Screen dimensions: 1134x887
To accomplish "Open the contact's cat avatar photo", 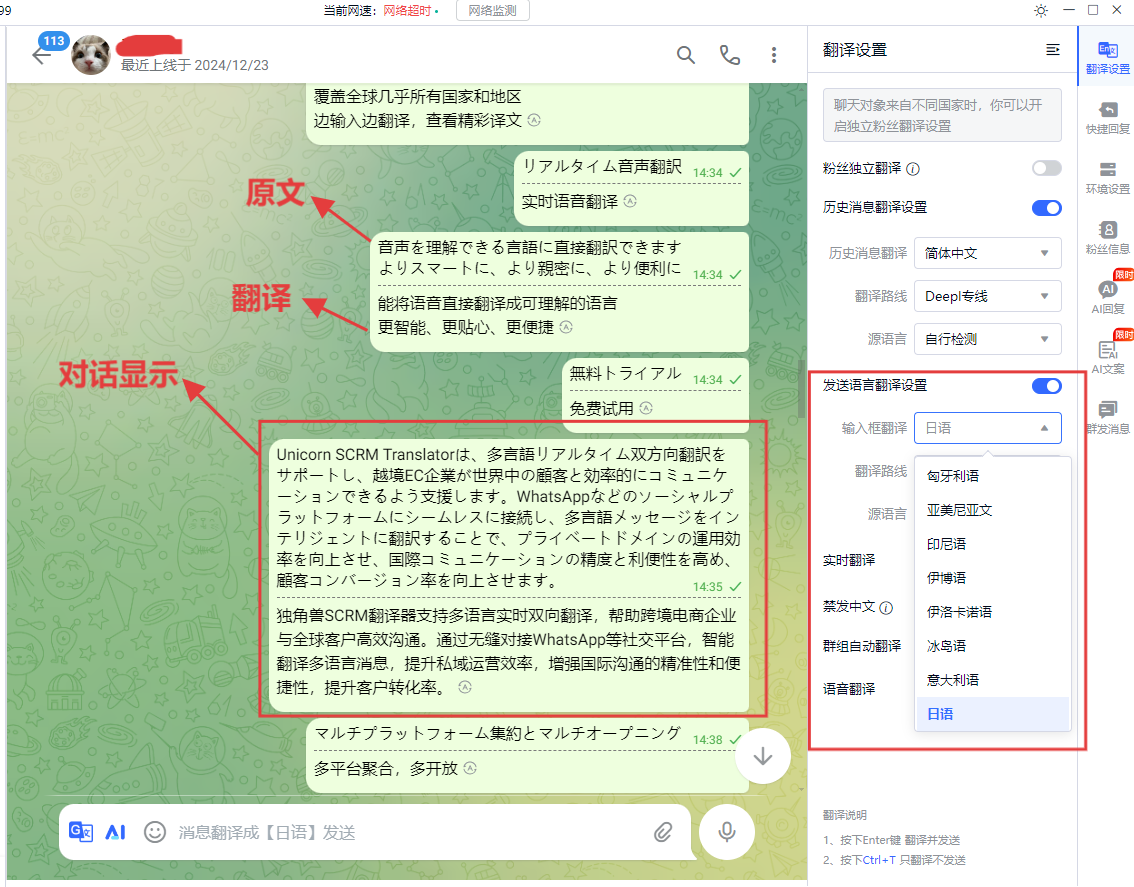I will pyautogui.click(x=91, y=54).
